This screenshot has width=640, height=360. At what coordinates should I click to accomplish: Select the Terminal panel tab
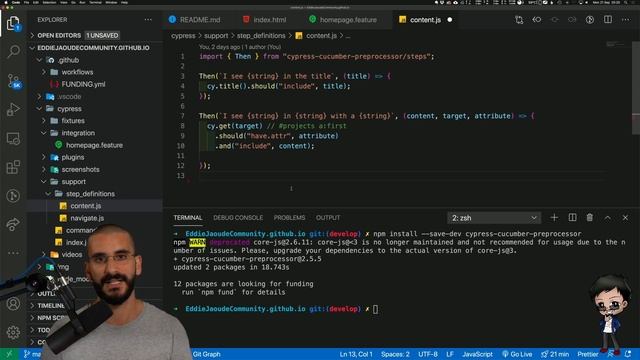[x=188, y=218]
